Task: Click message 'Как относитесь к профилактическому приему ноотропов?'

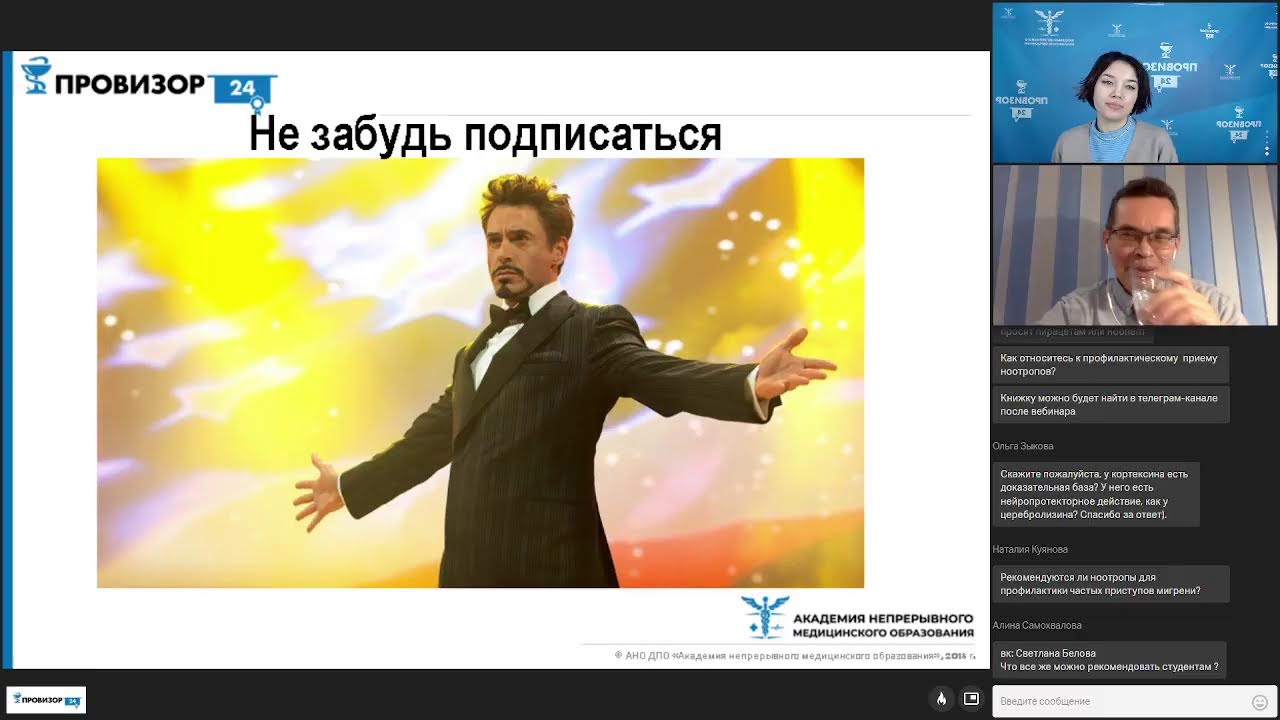Action: [x=1111, y=364]
